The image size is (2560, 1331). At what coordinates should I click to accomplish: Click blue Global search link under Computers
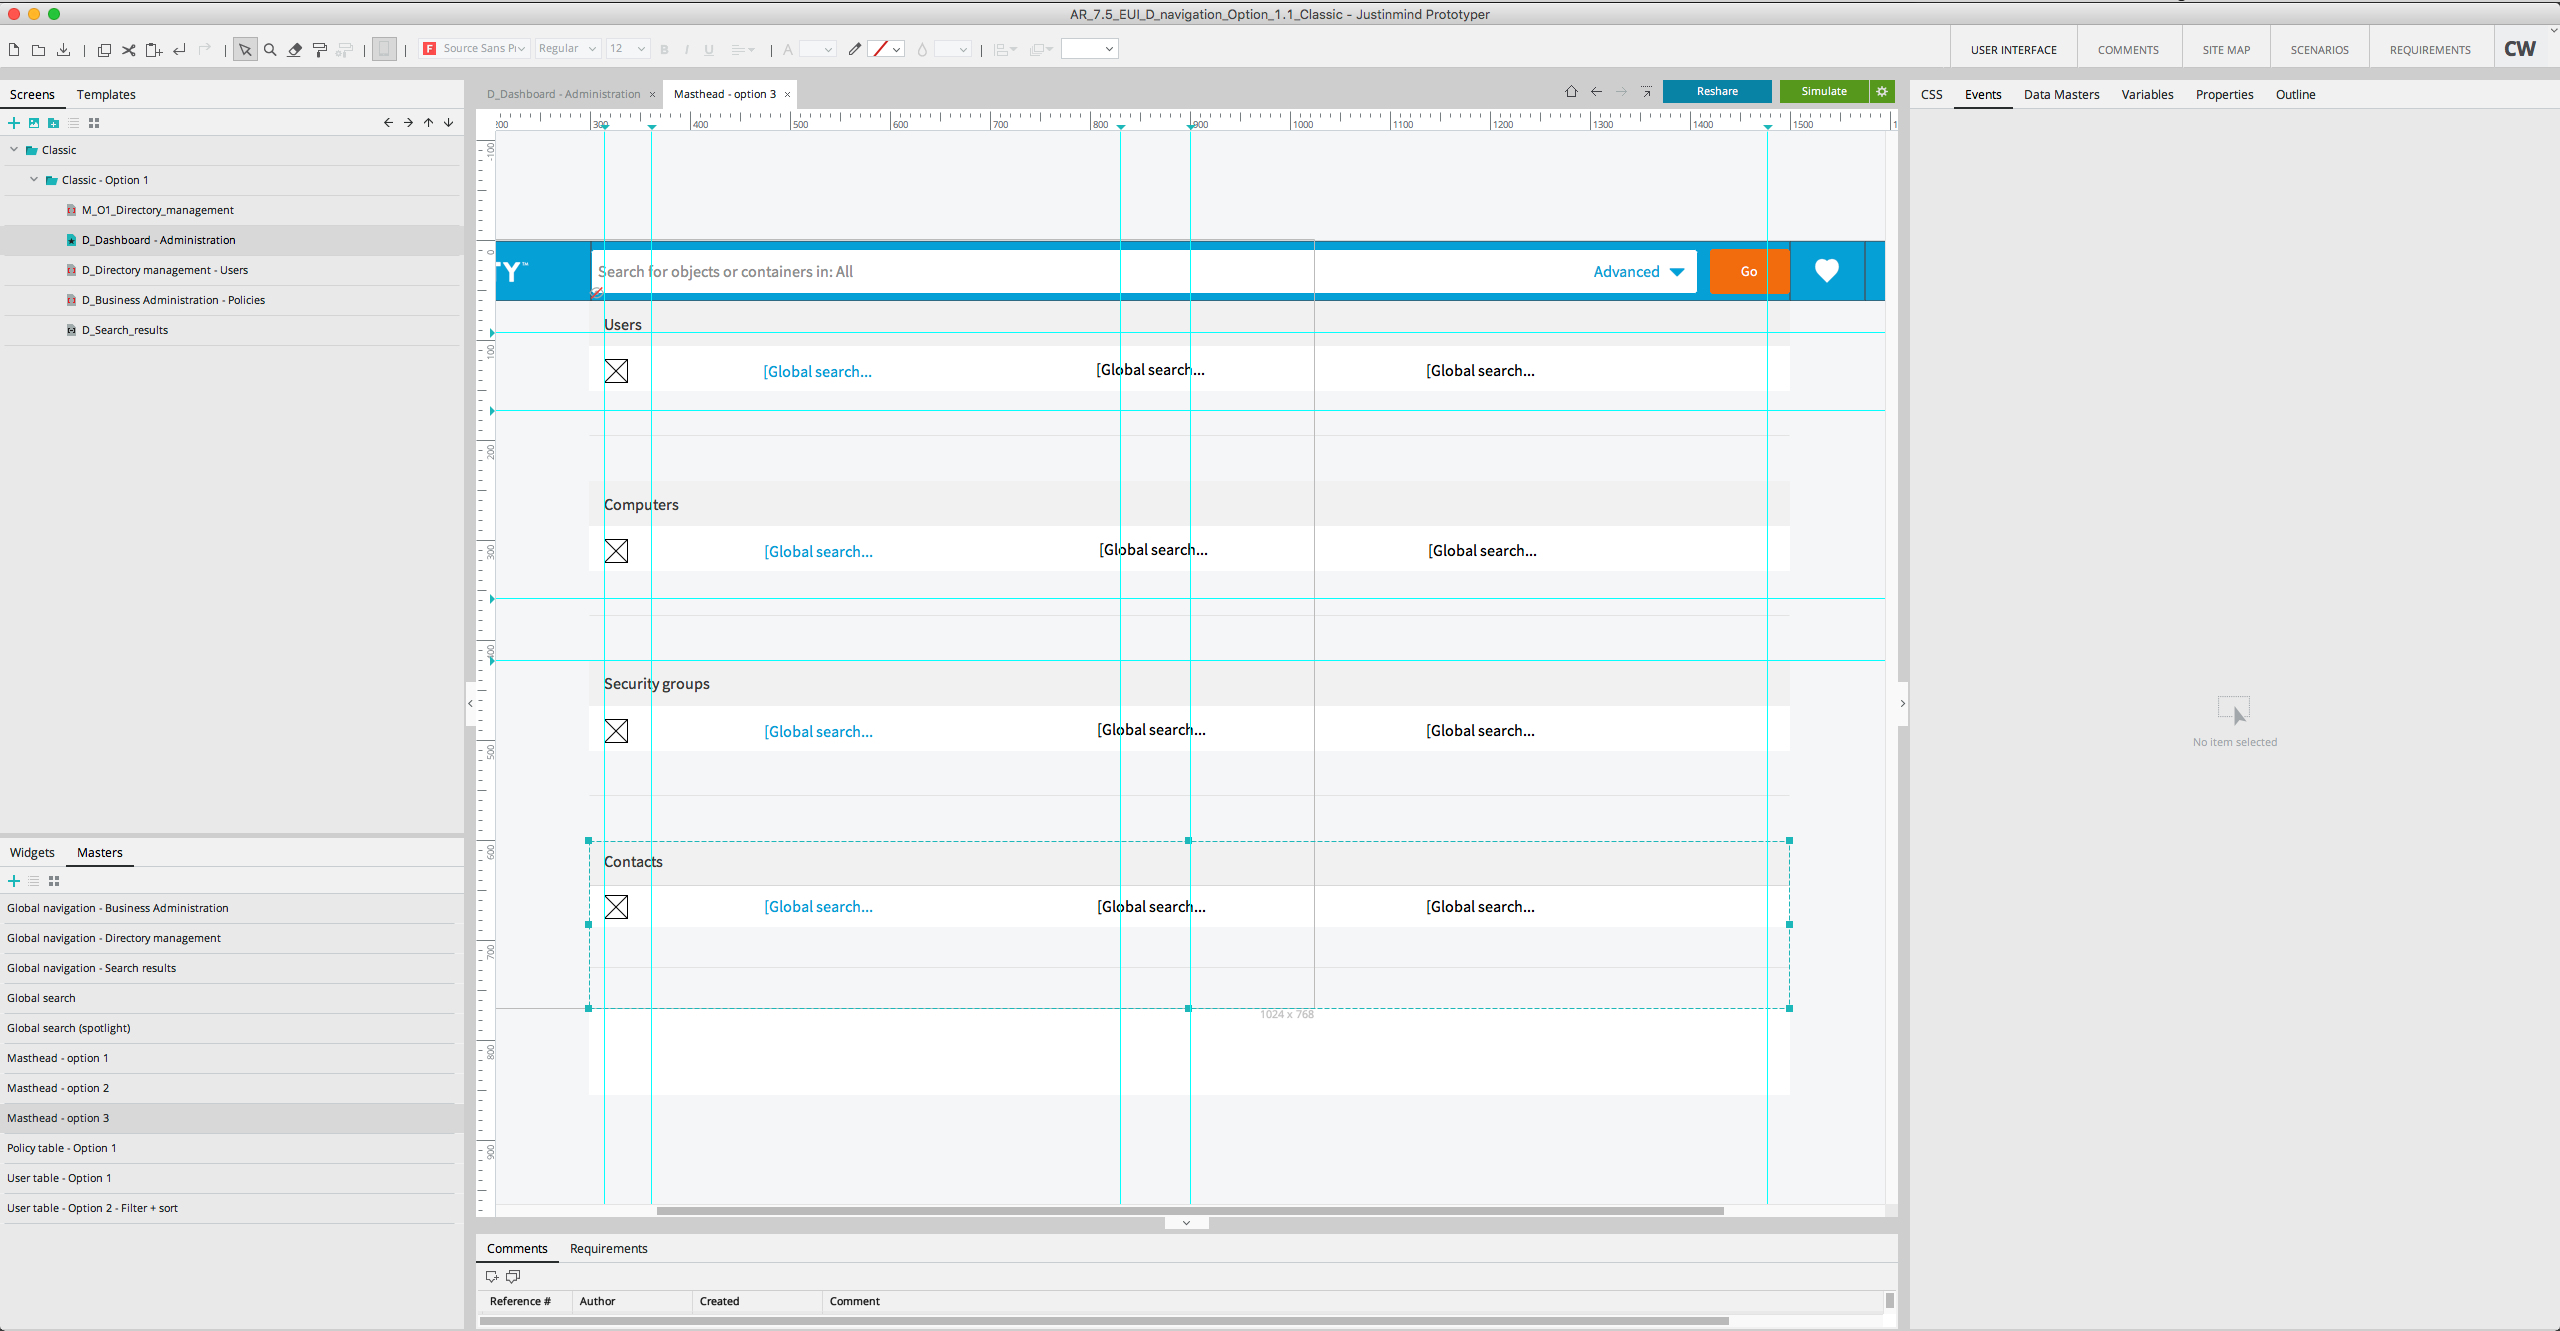[819, 552]
